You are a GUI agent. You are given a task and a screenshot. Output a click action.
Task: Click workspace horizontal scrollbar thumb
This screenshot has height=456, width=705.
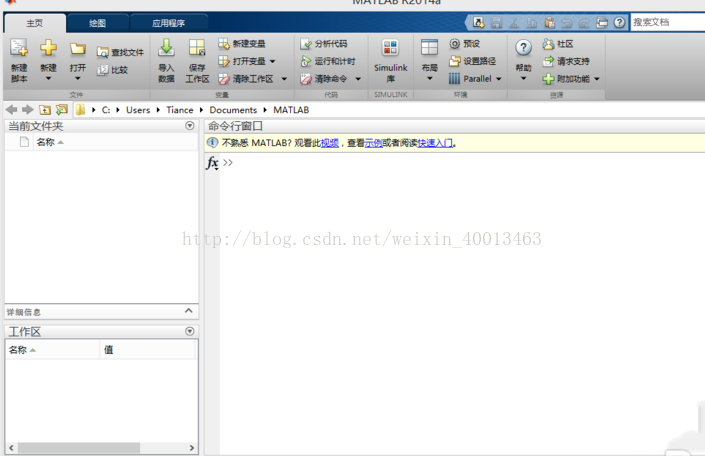[x=79, y=448]
